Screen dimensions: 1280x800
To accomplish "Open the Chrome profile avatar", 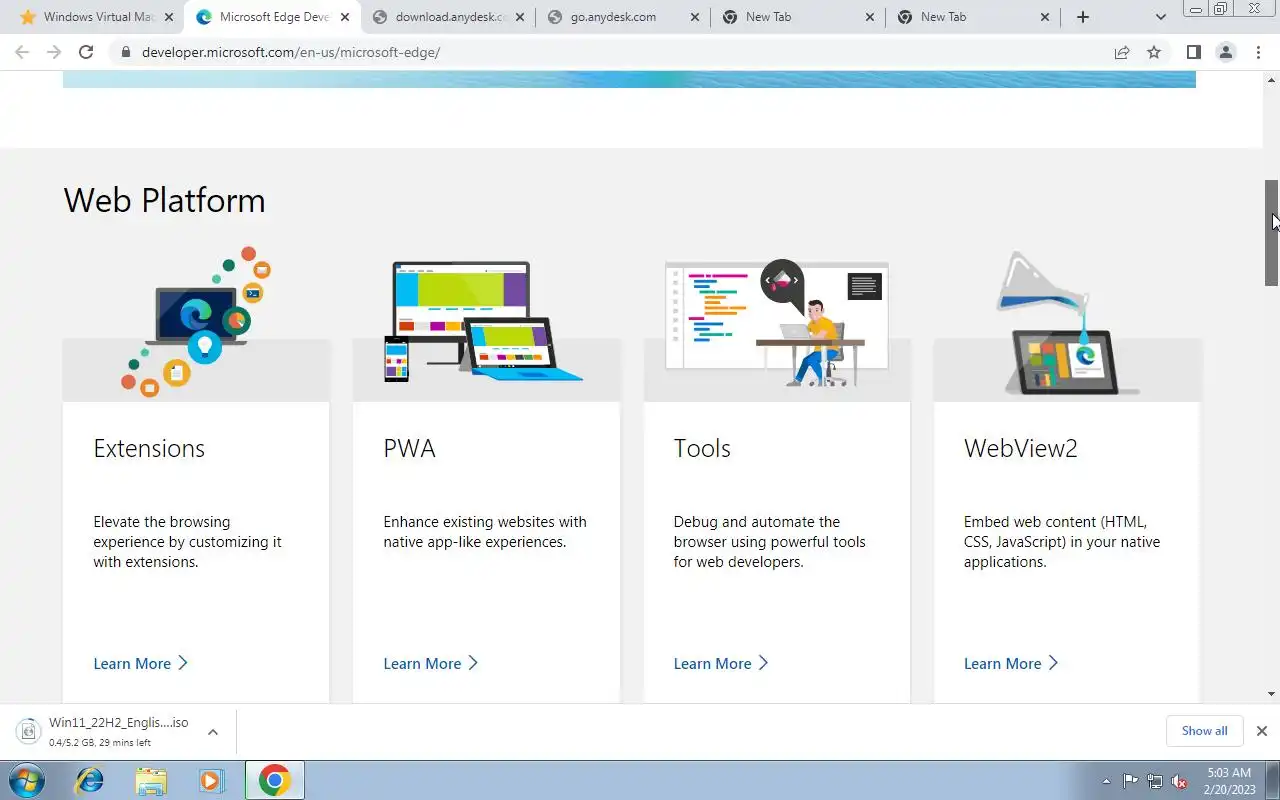I will pyautogui.click(x=1225, y=52).
